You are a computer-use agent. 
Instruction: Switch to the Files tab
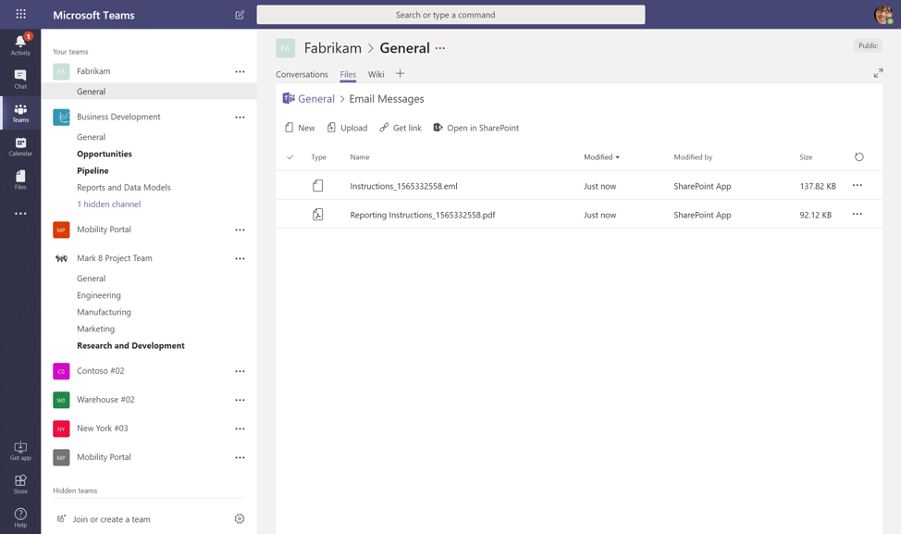point(347,74)
